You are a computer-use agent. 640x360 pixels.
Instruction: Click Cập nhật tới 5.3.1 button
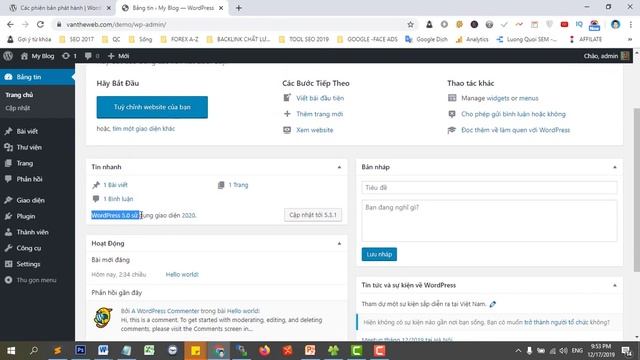click(x=313, y=215)
